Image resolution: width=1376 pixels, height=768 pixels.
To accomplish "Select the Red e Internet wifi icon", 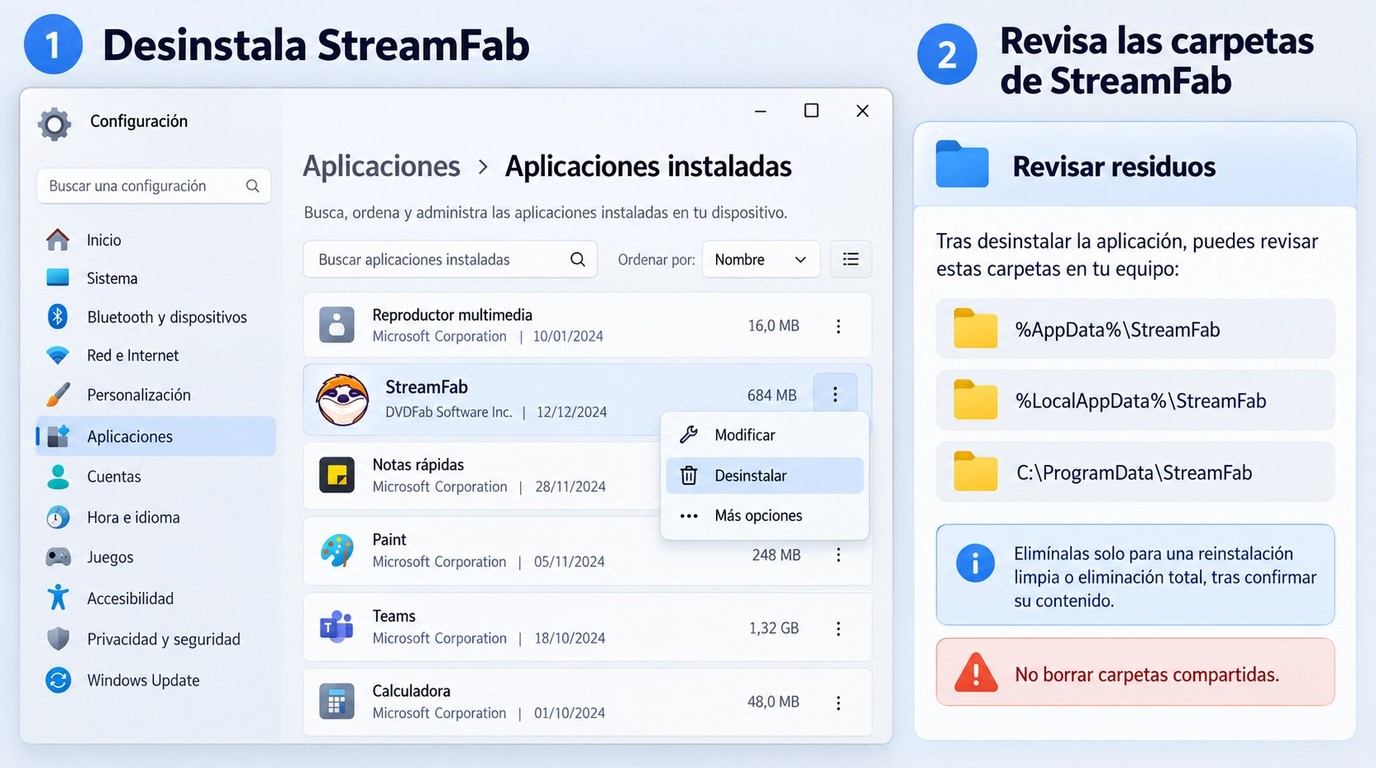I will (x=58, y=355).
